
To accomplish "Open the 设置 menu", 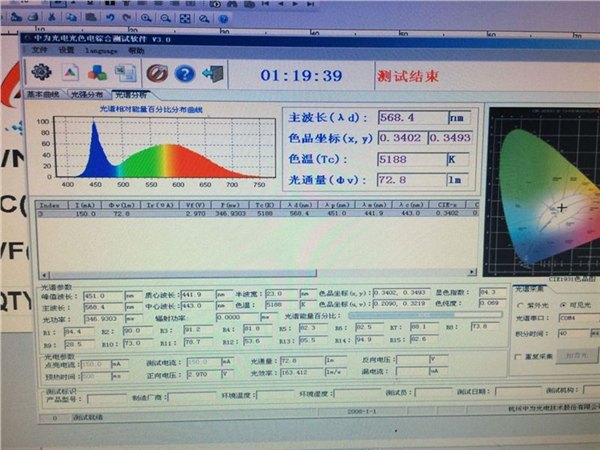I will point(66,50).
